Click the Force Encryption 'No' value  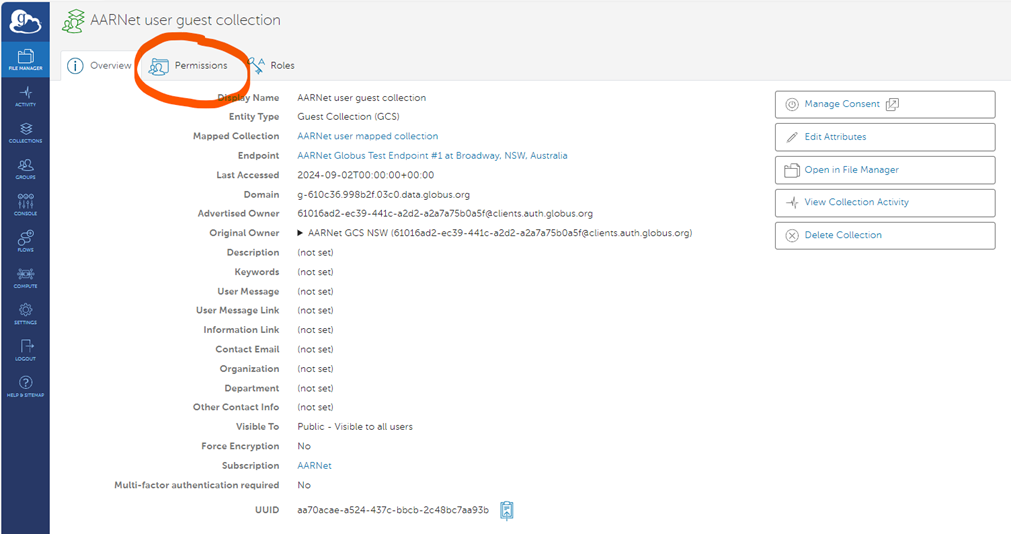[304, 446]
